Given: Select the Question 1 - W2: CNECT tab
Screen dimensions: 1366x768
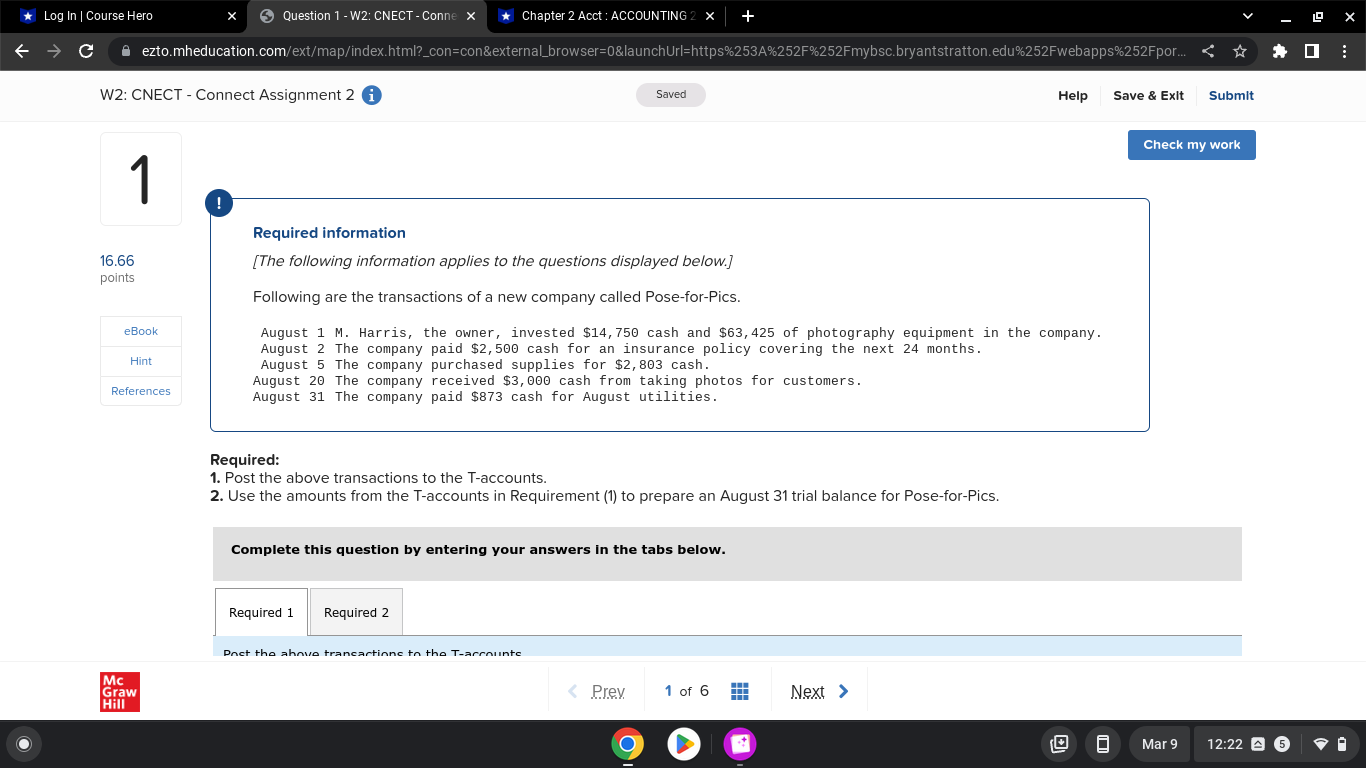Looking at the screenshot, I should 367,16.
